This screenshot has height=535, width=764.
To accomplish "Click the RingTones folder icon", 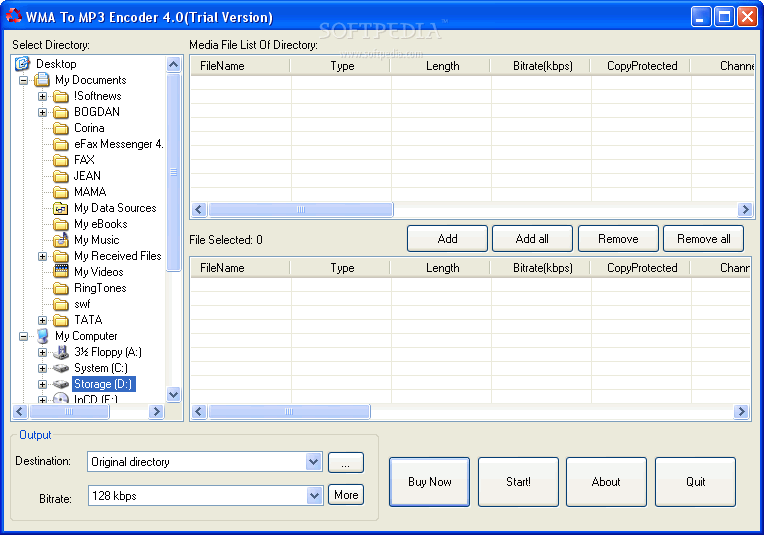I will [61, 288].
